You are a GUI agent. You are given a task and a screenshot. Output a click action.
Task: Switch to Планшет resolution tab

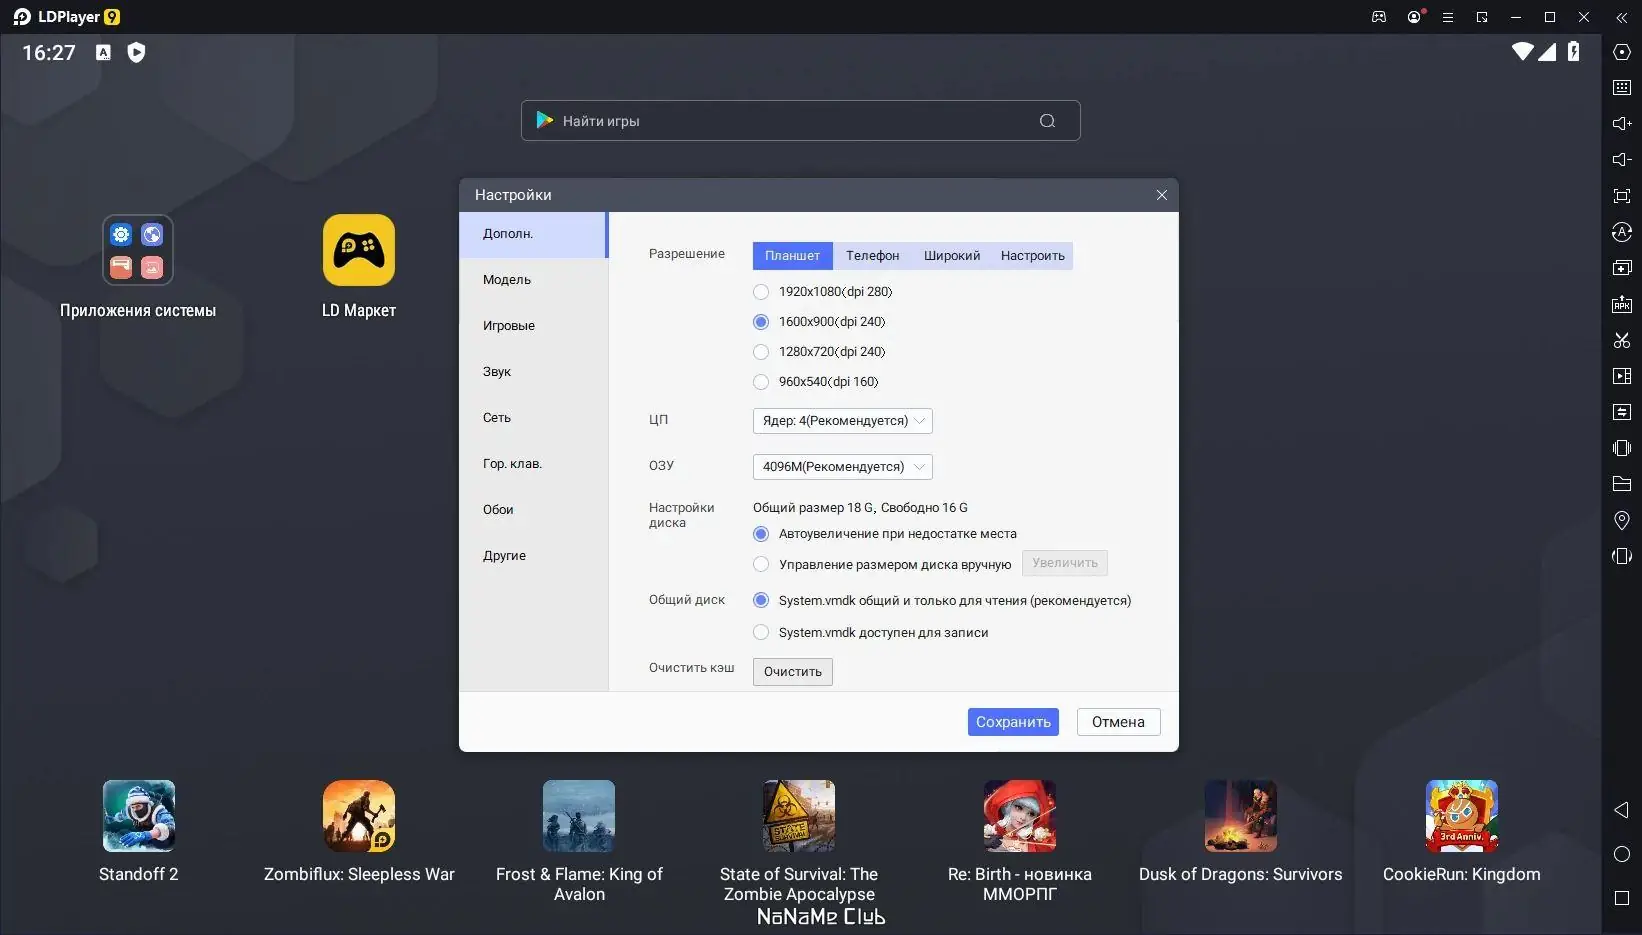coord(793,256)
